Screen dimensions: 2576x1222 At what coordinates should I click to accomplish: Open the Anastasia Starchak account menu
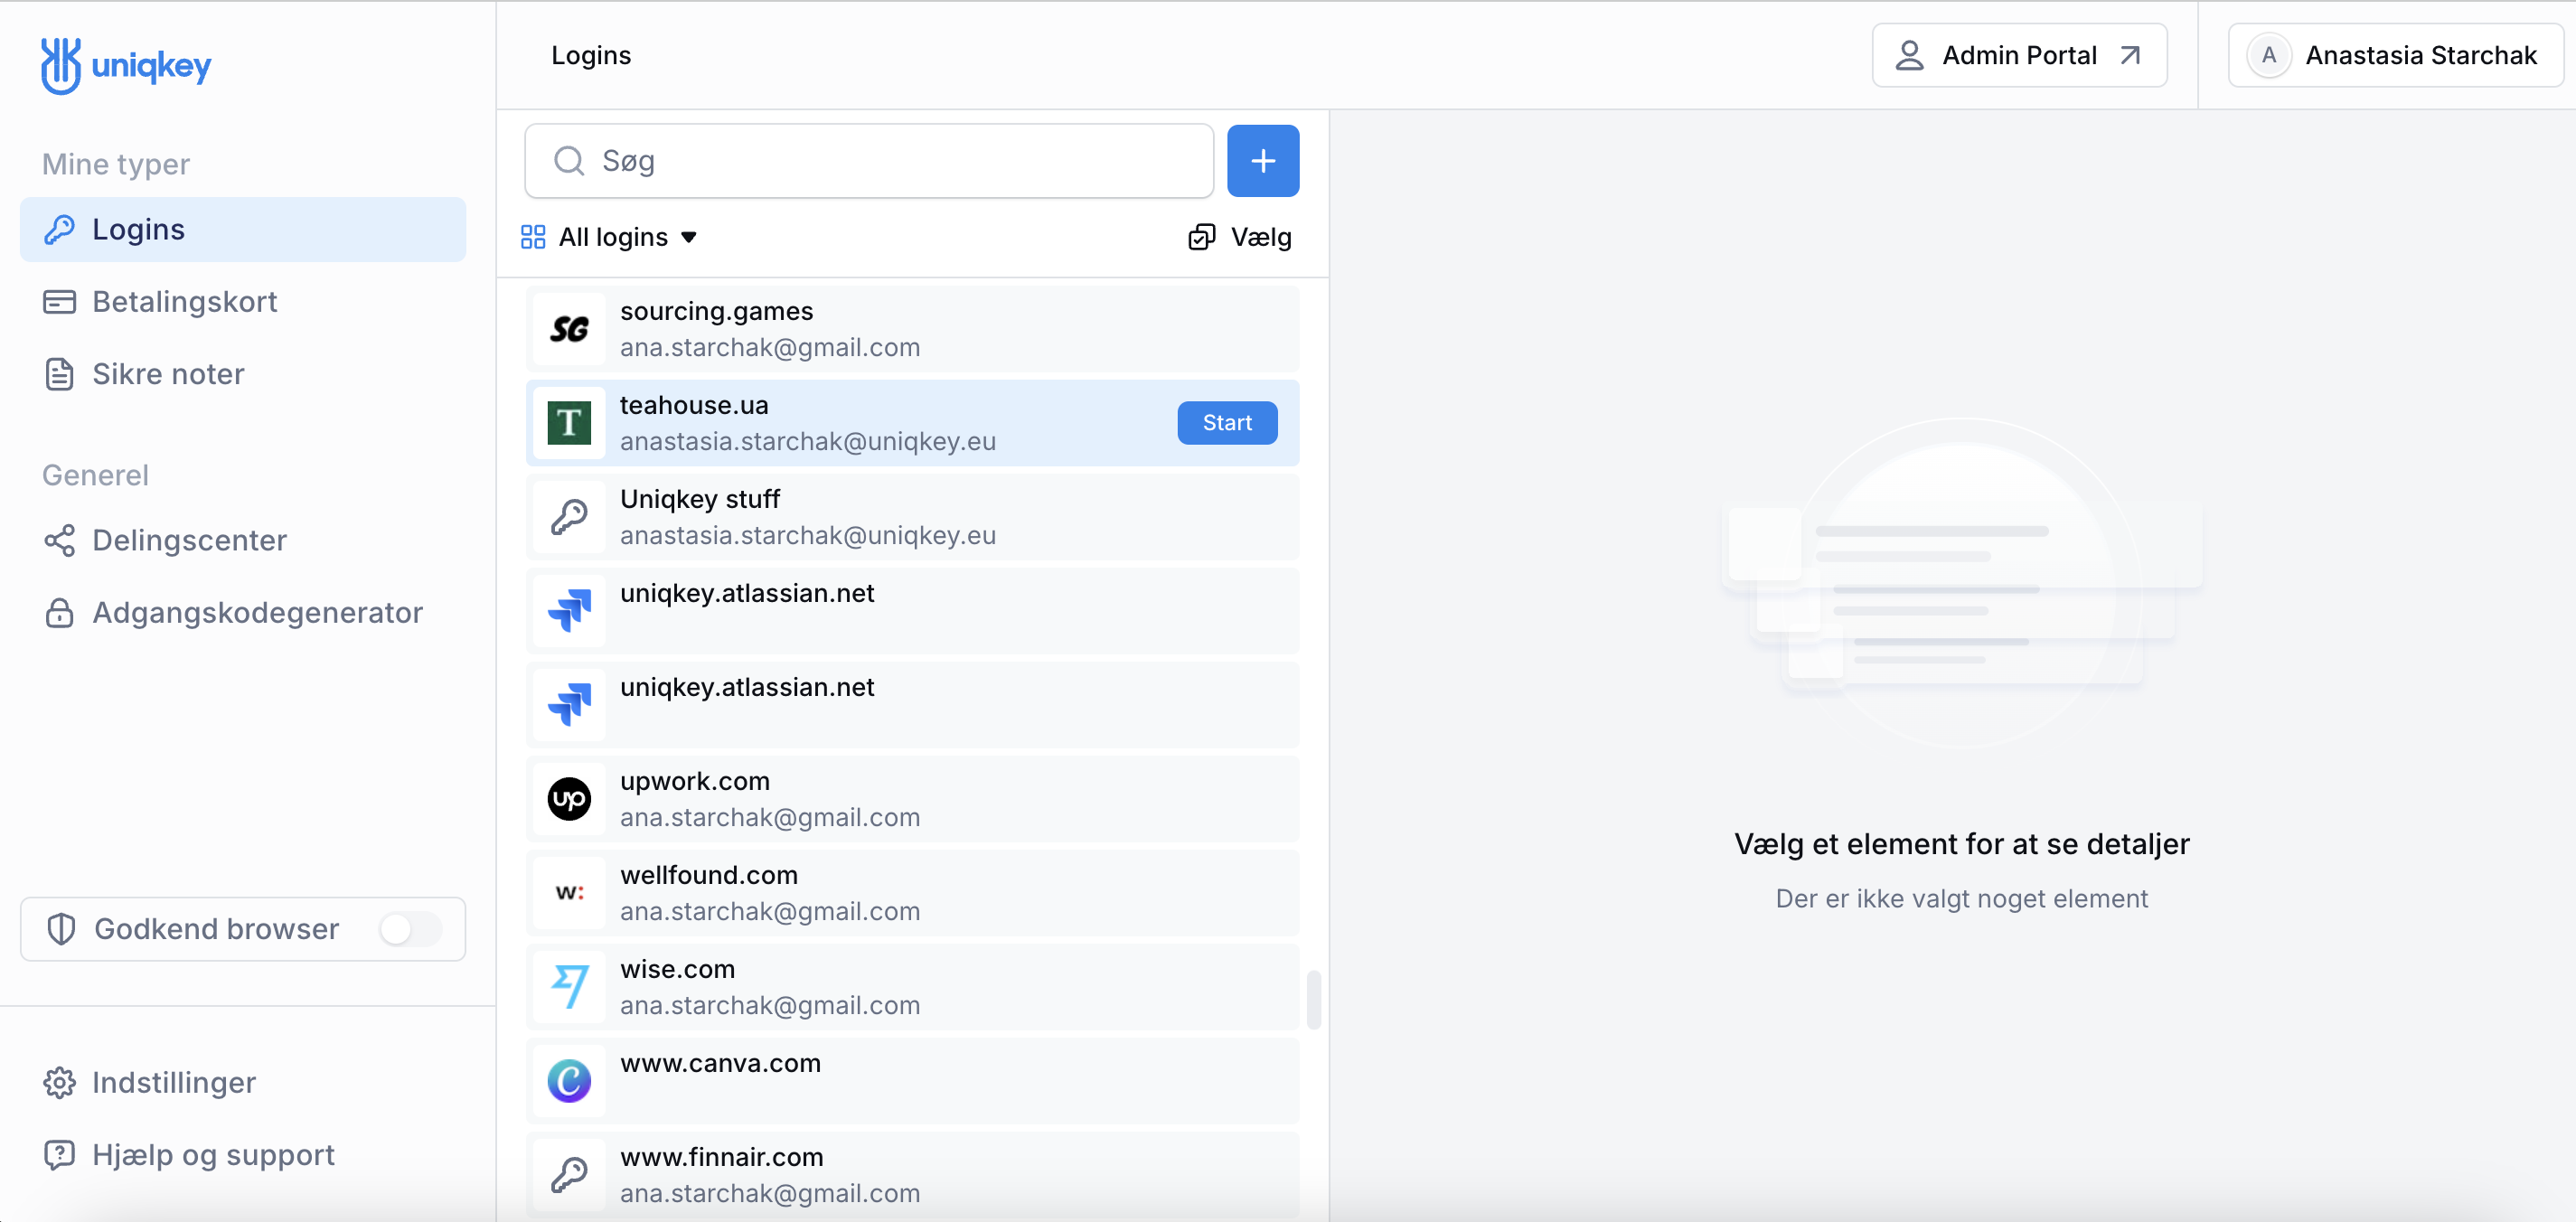[x=2394, y=55]
